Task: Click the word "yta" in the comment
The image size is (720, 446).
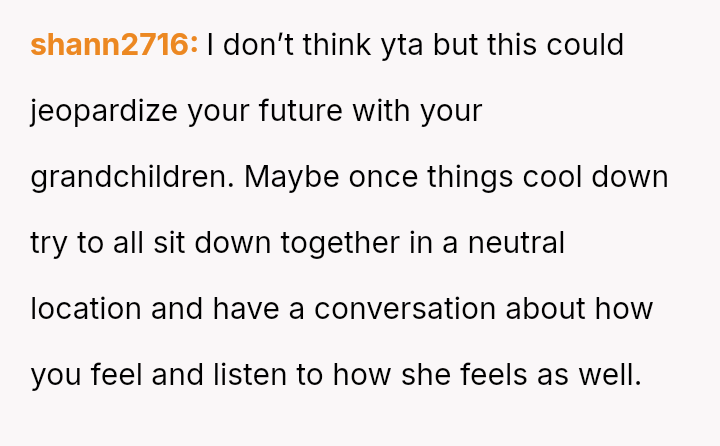Action: coord(381,45)
